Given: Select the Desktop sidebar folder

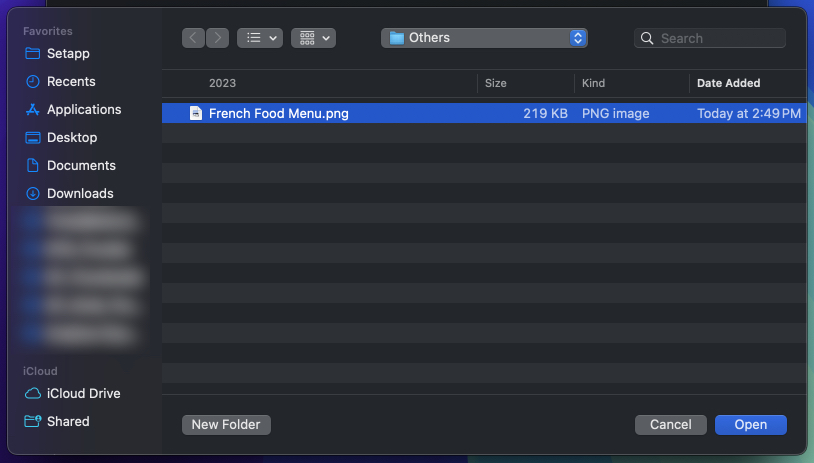Looking at the screenshot, I should 72,137.
